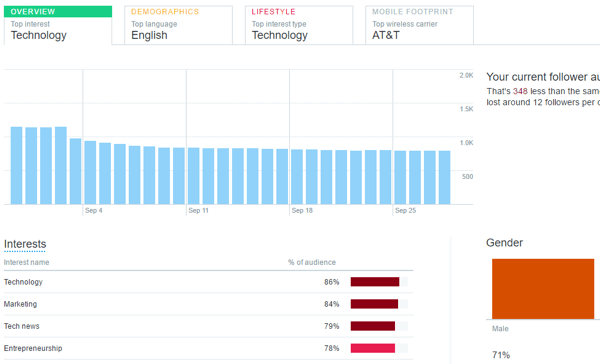Click the 'Interest name' column header
Viewport: 600px width, 364px height.
26,263
